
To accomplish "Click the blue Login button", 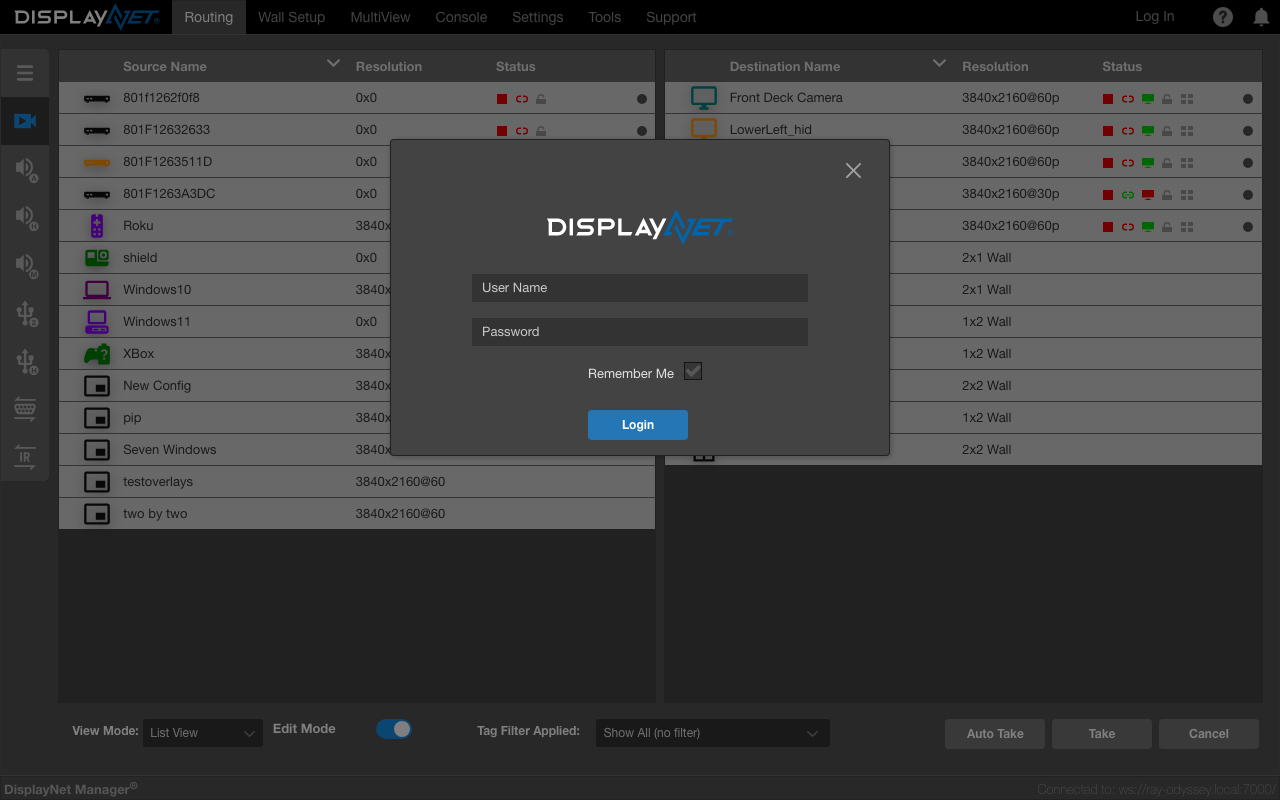I will 638,425.
